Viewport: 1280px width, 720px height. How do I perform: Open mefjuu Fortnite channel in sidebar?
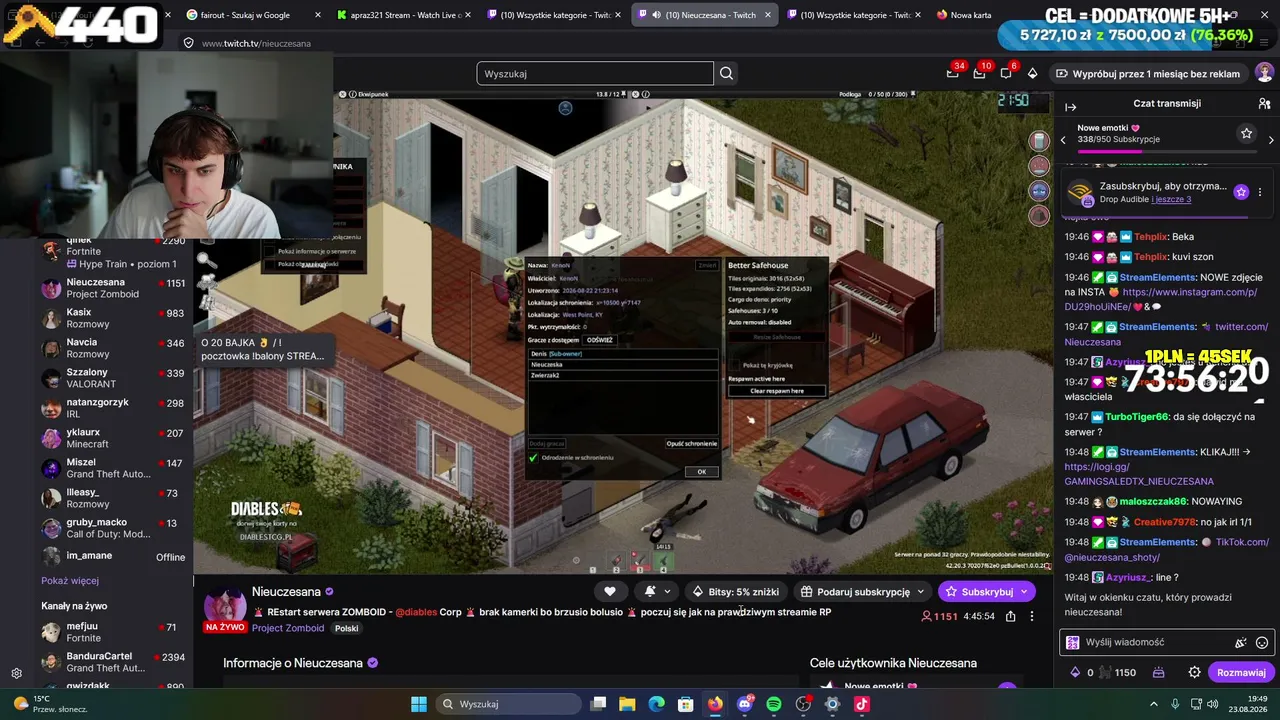click(x=113, y=632)
